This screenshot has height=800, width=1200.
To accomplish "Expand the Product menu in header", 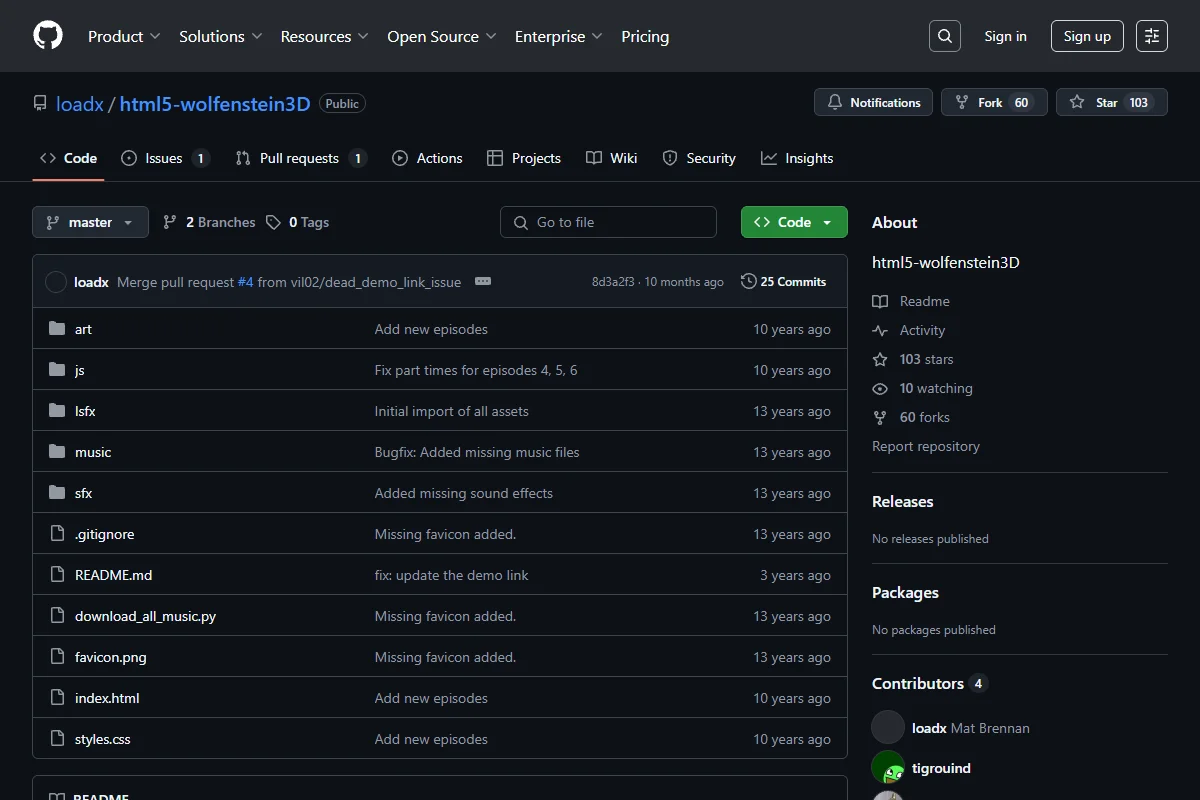I will click(x=124, y=36).
